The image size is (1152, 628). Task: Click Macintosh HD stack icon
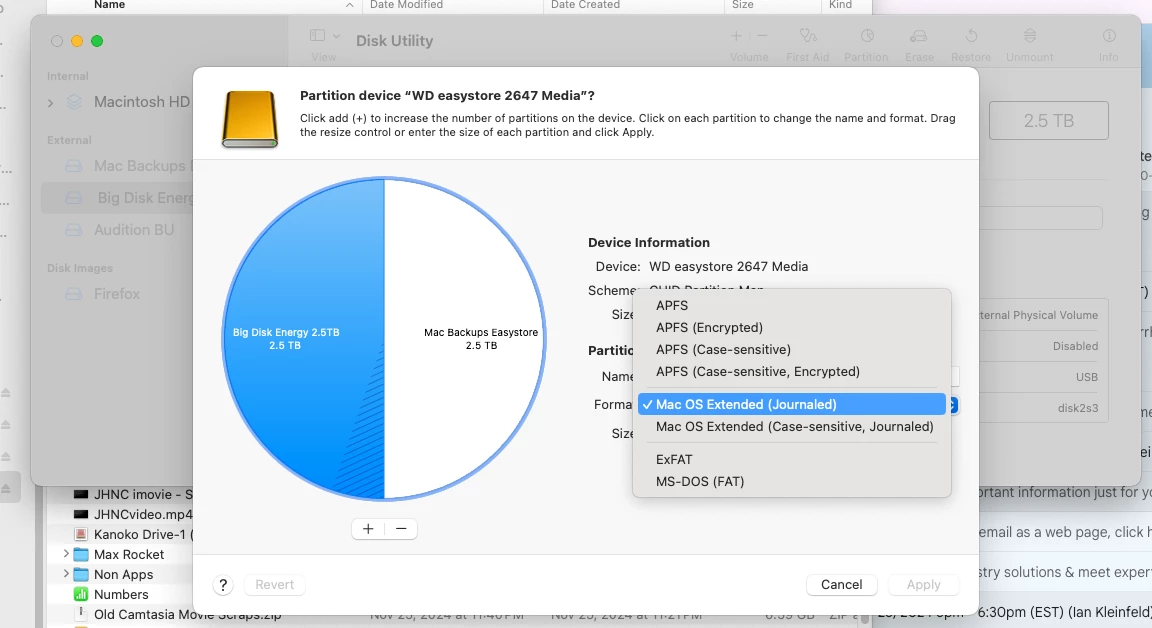74,103
